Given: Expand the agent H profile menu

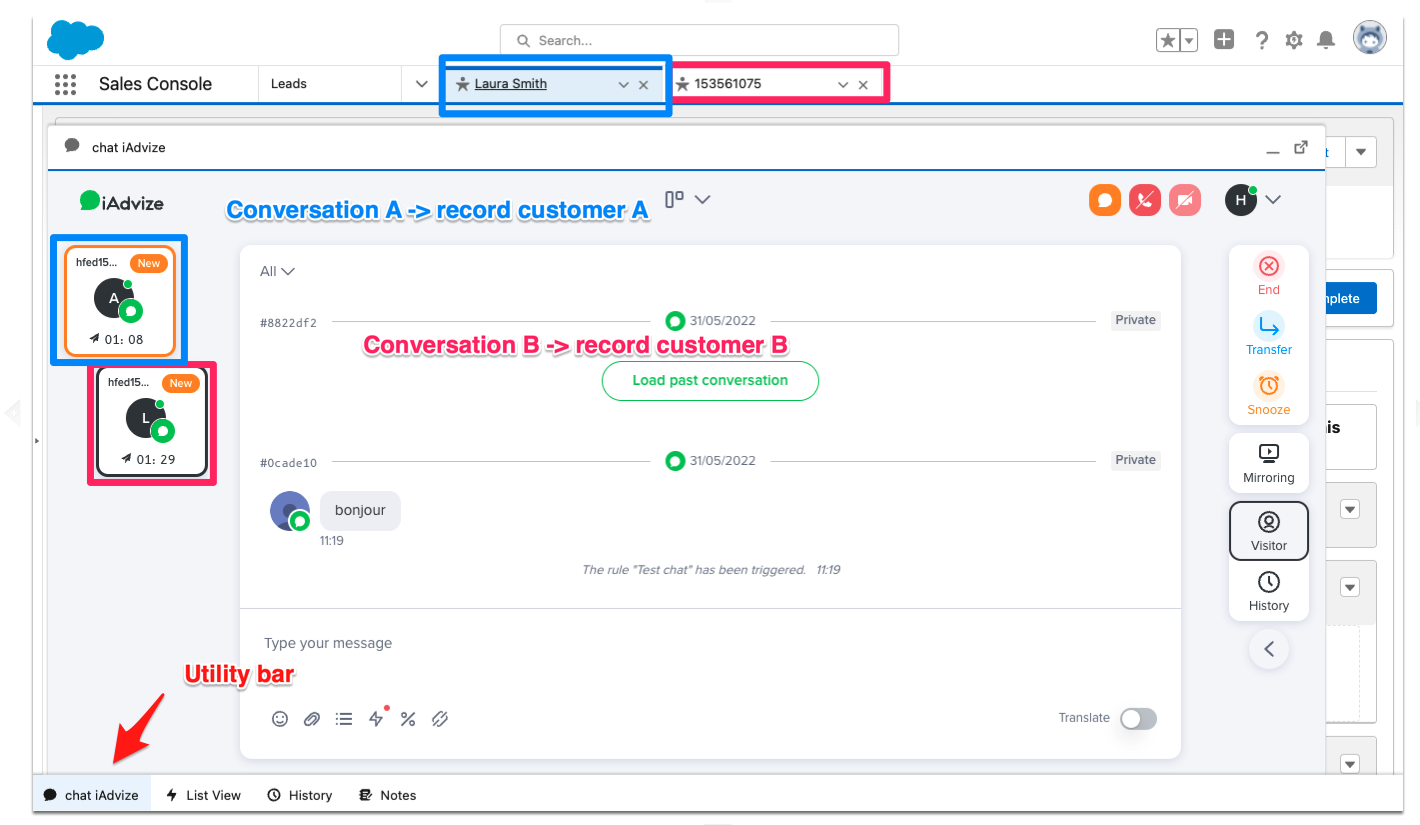Looking at the screenshot, I should point(1272,200).
